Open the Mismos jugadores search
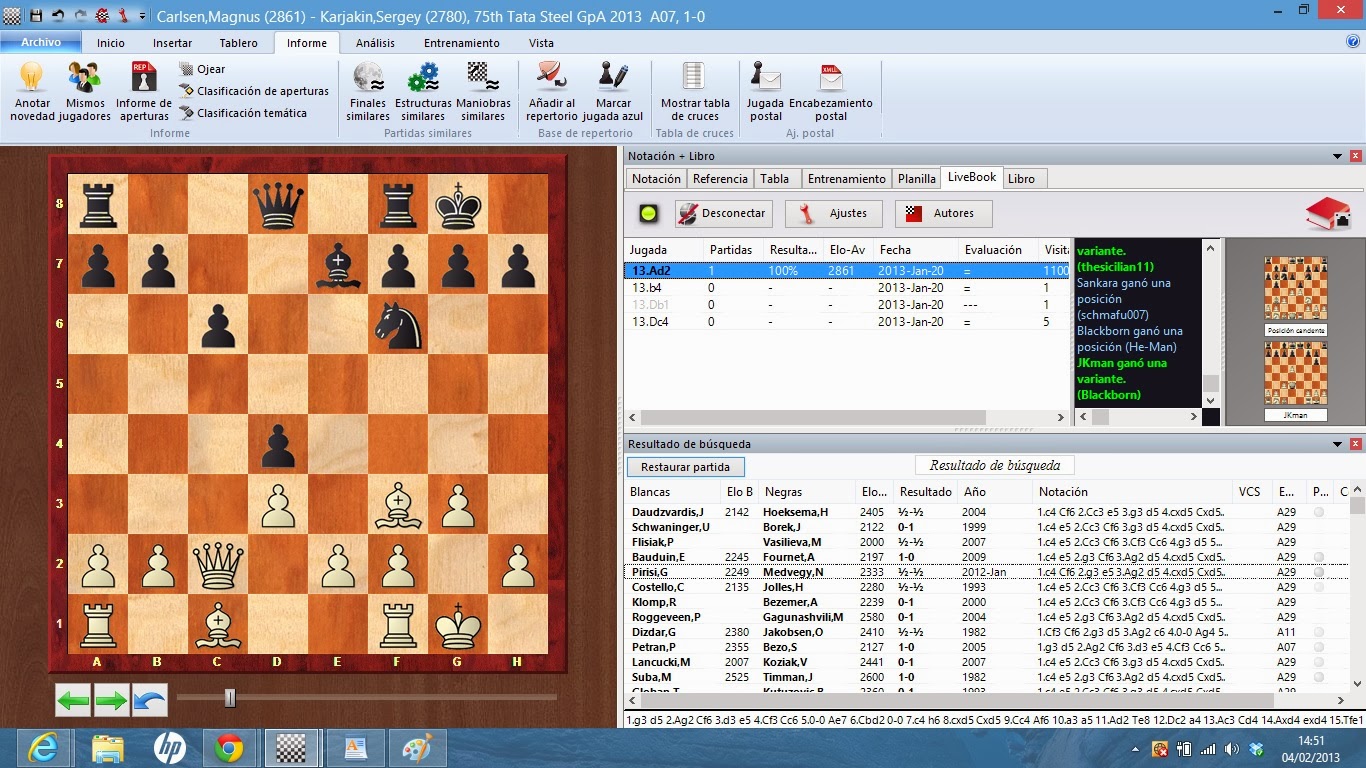This screenshot has height=768, width=1366. click(85, 90)
